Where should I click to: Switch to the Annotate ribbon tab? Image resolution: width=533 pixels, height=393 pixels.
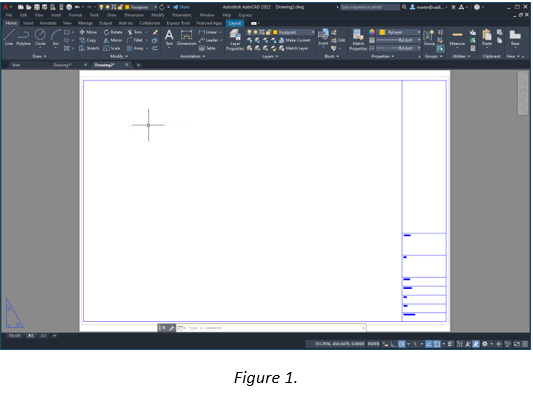point(48,23)
